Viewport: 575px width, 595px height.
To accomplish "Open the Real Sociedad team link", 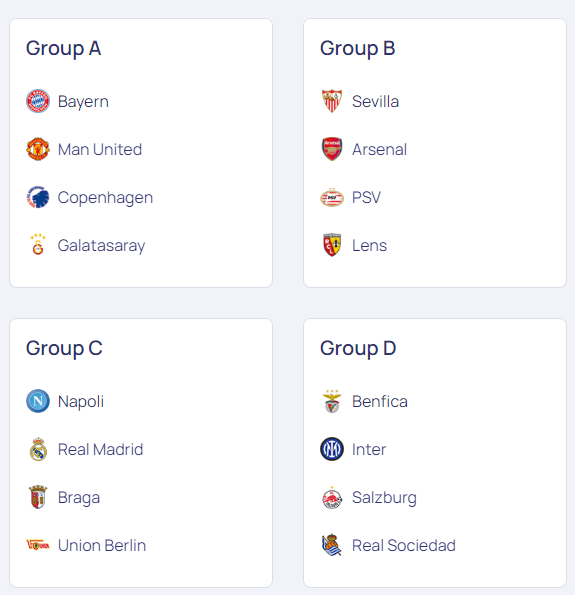I will [389, 545].
